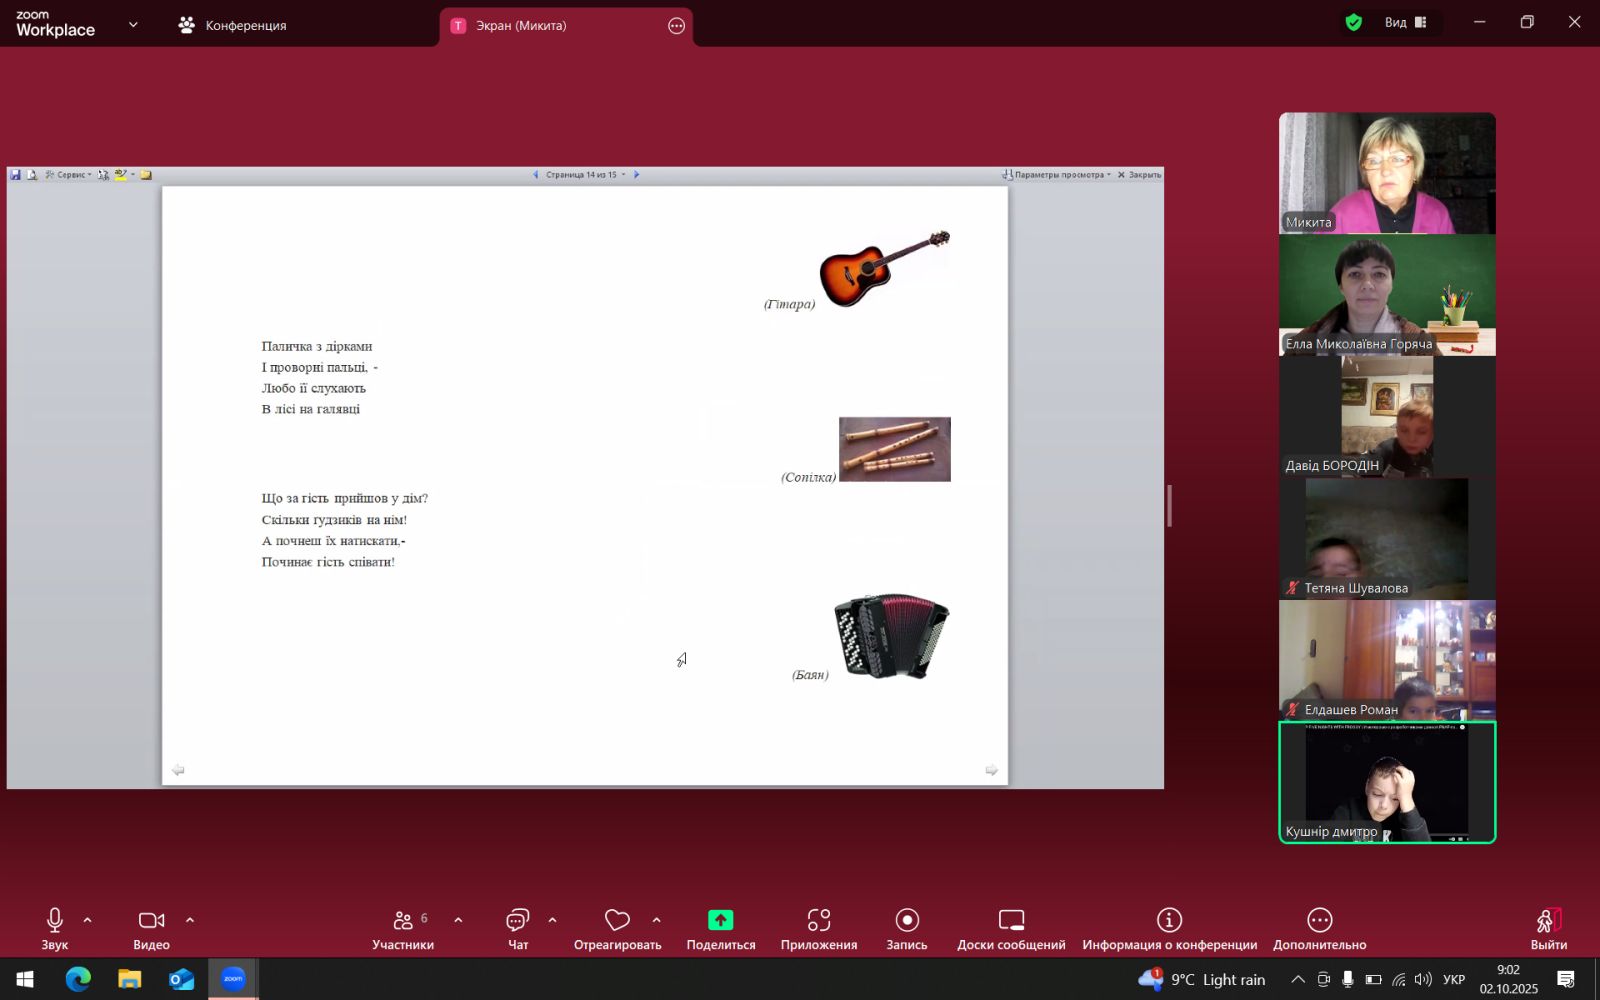Open the Chat panel (Чат)

coord(517,921)
